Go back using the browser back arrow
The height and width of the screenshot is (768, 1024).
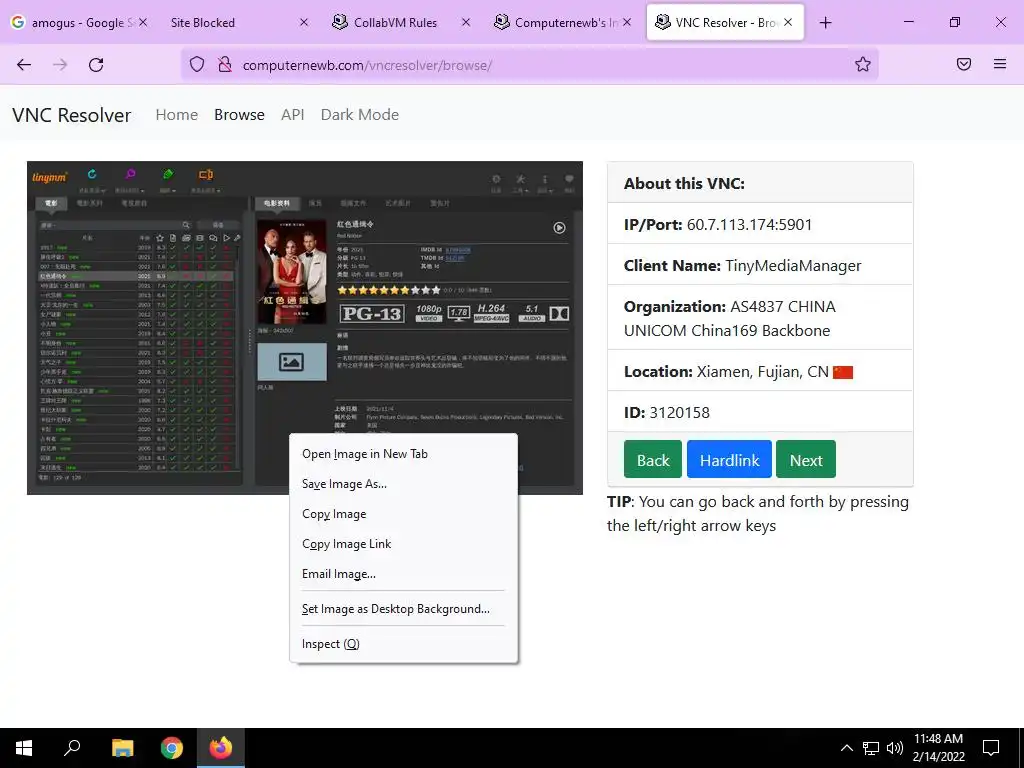pos(24,65)
